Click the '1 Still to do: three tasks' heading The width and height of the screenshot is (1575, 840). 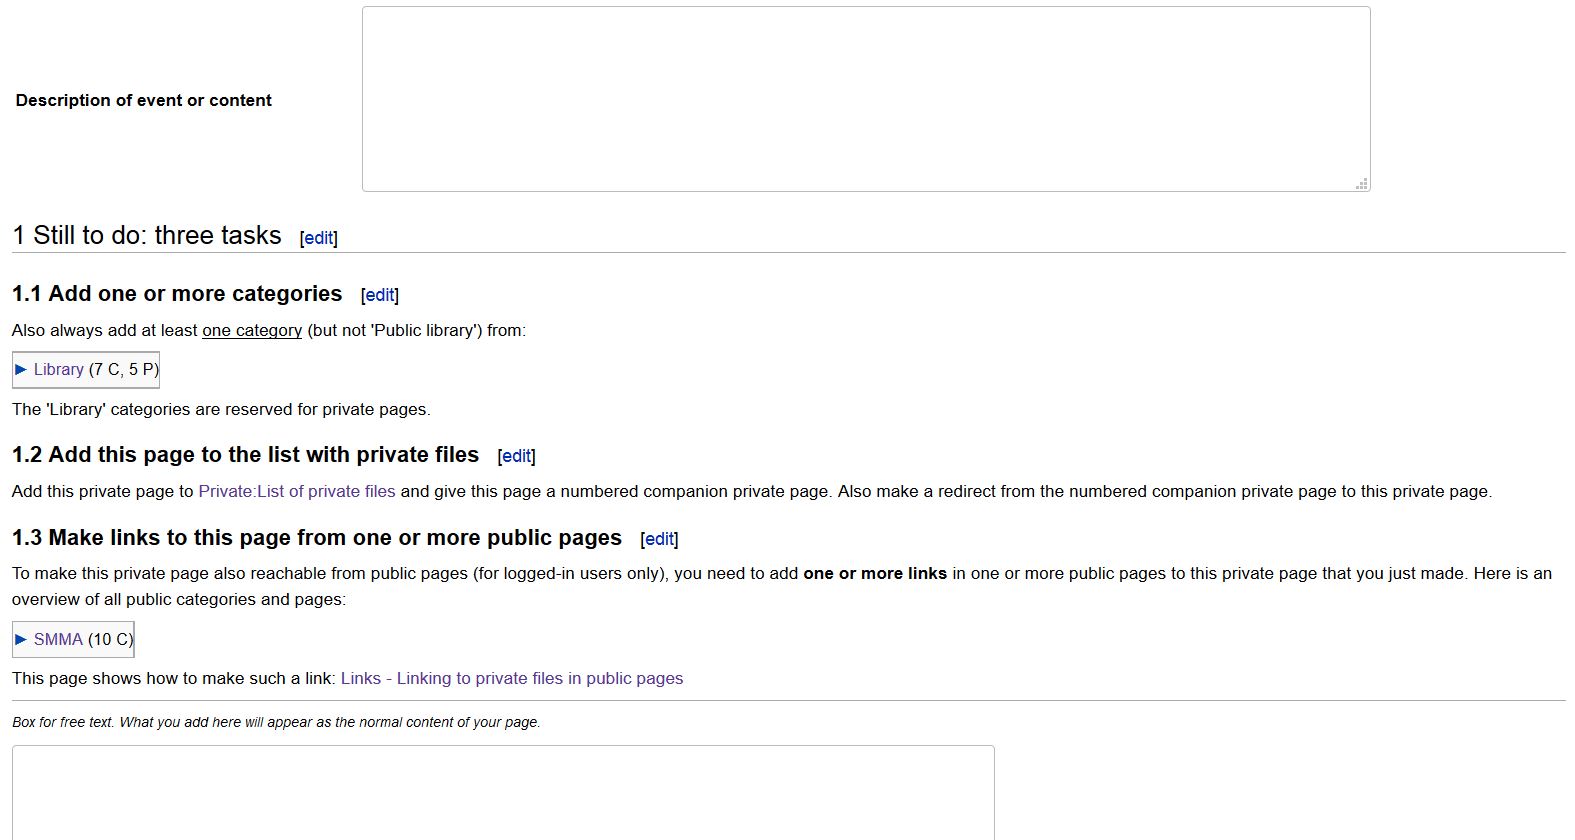point(147,236)
